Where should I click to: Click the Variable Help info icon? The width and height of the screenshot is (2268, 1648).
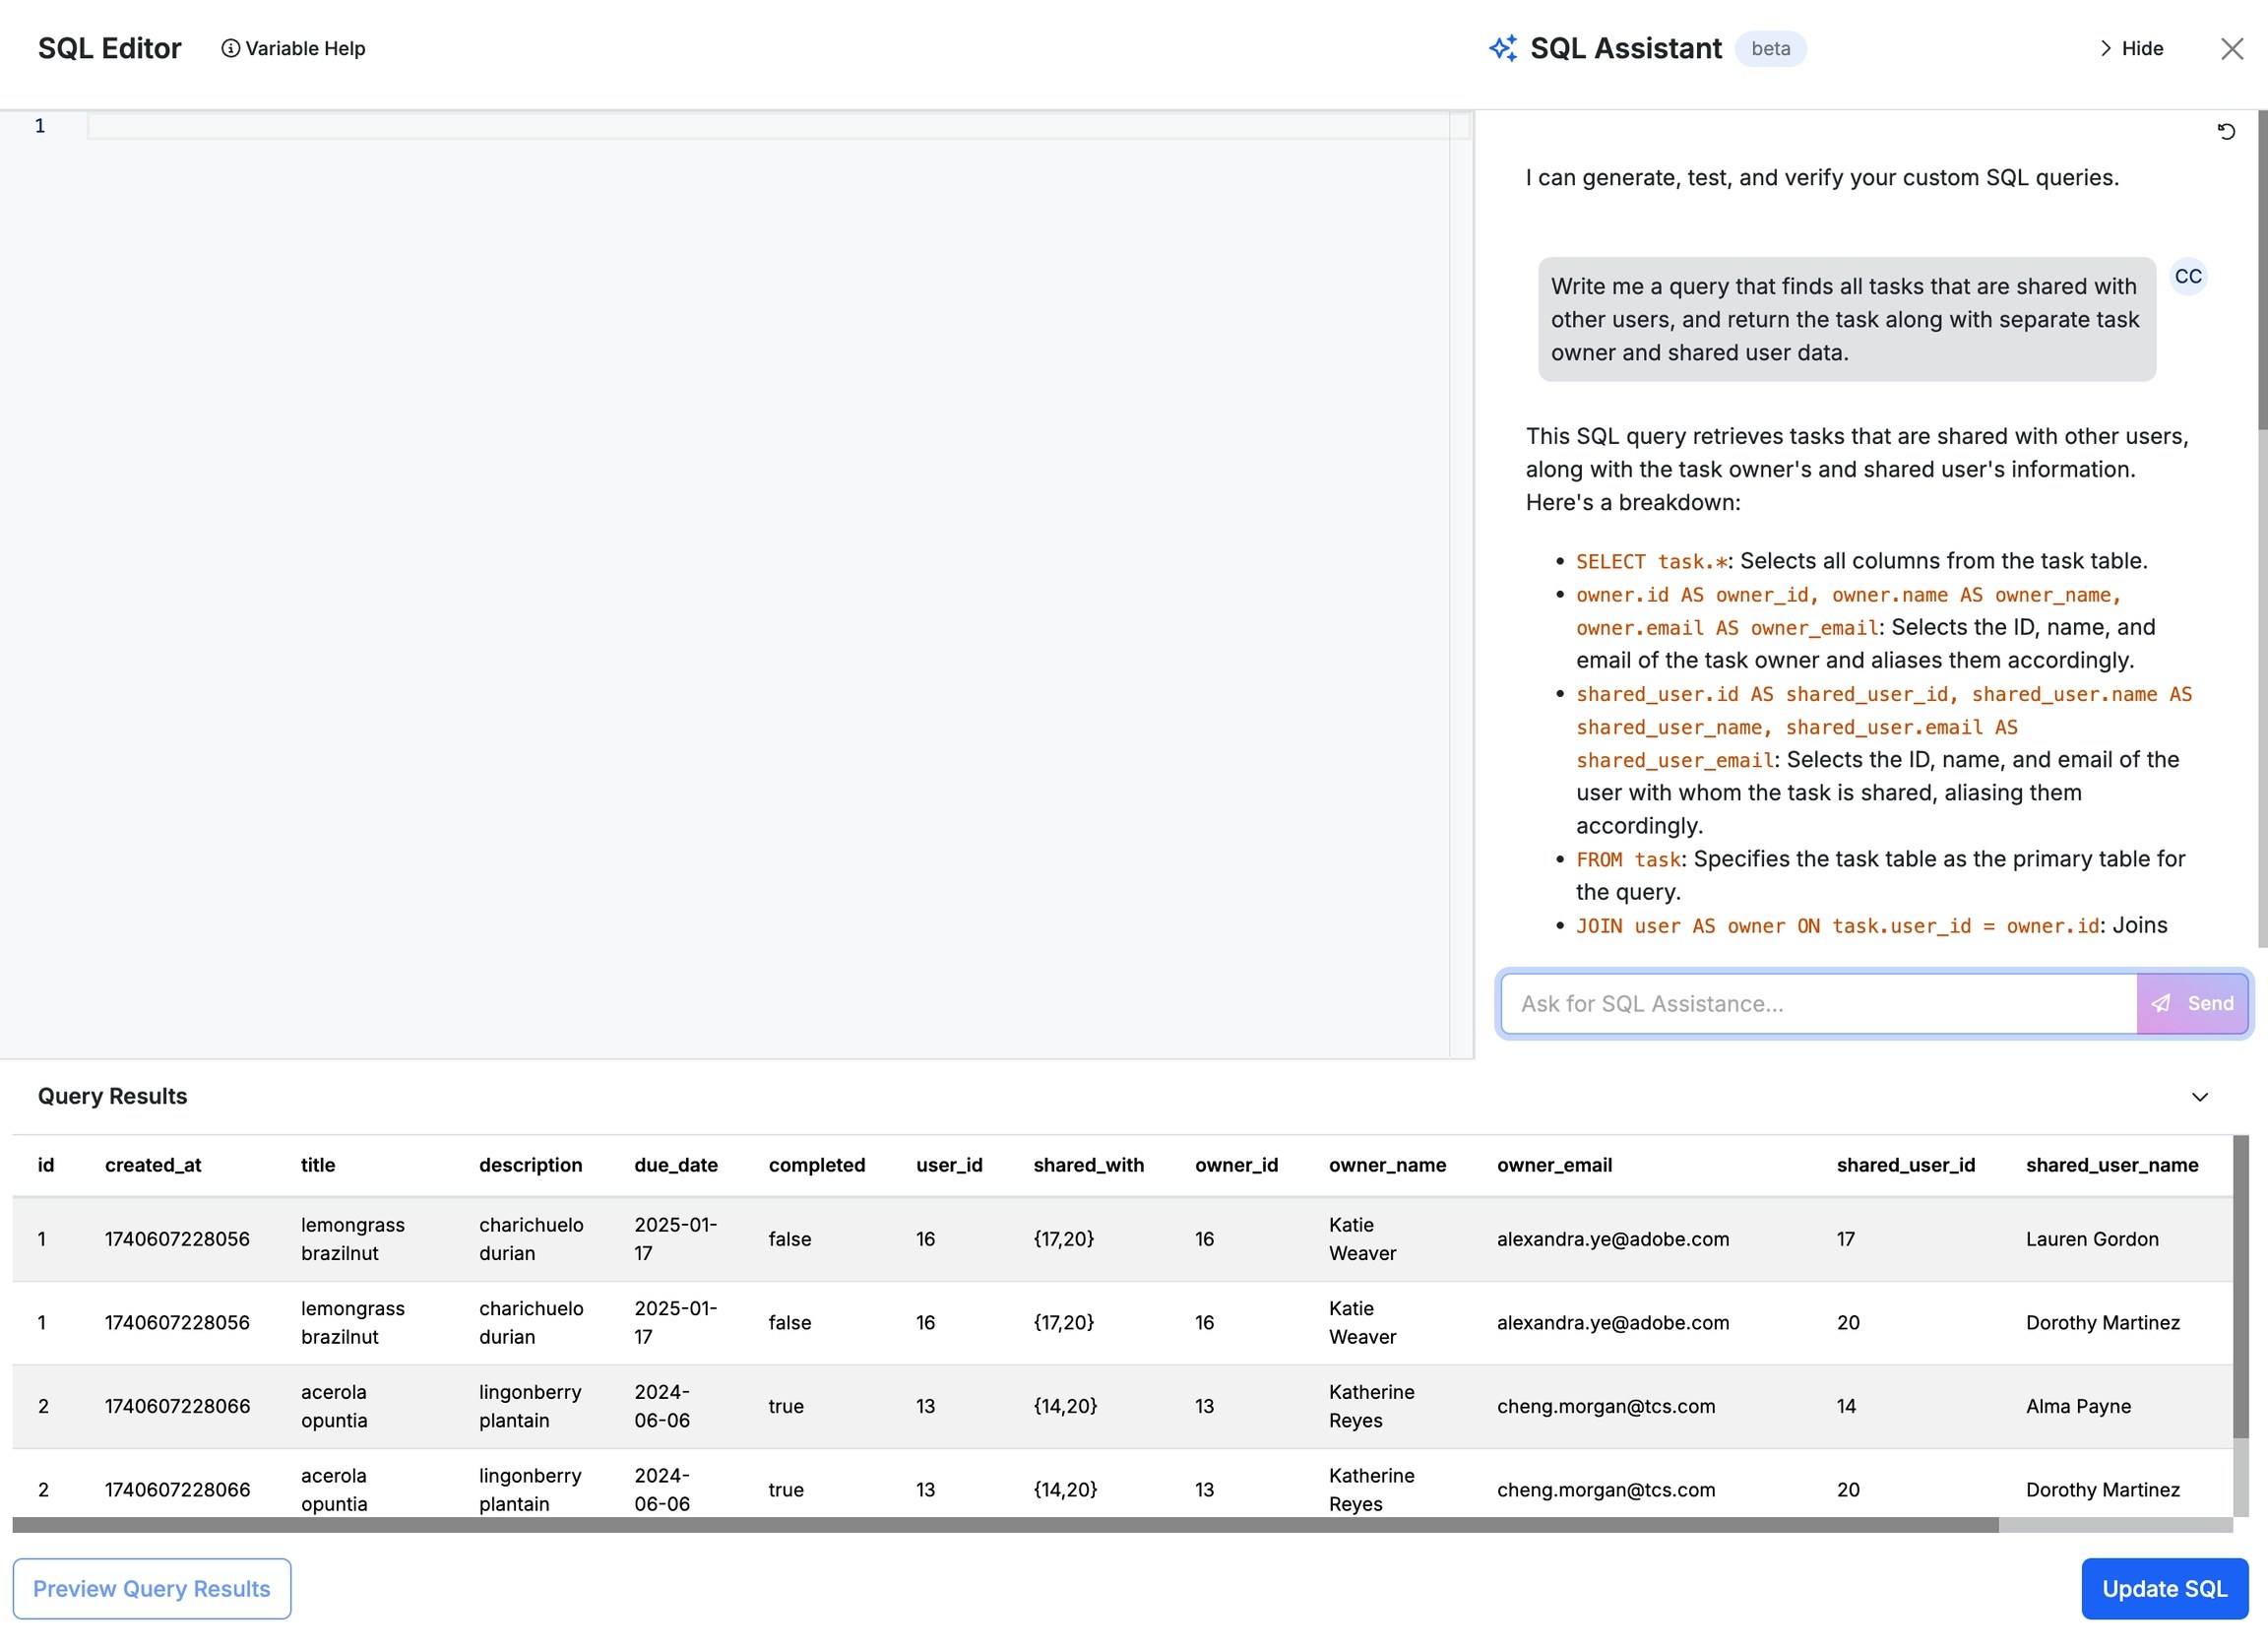coord(230,48)
